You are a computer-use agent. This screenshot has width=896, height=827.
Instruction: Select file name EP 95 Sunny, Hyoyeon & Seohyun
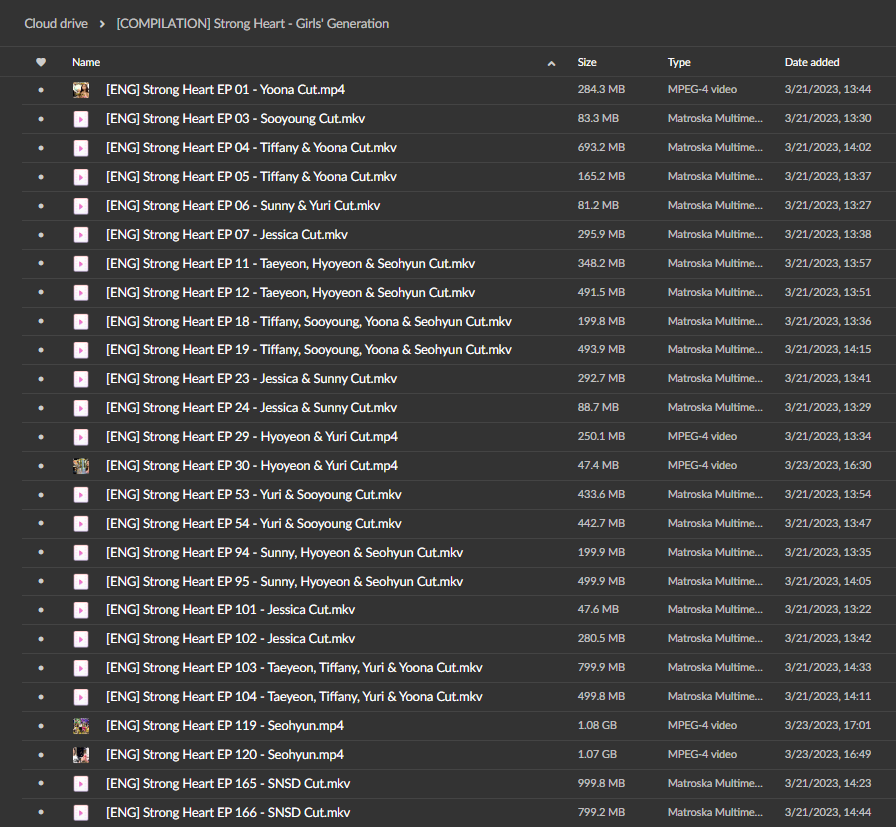pyautogui.click(x=285, y=582)
